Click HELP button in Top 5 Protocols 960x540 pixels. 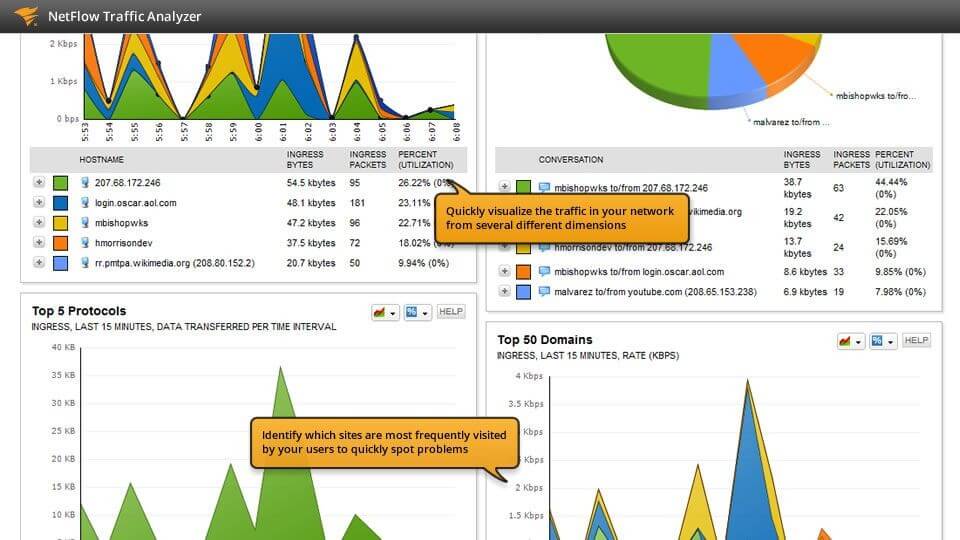tap(451, 312)
